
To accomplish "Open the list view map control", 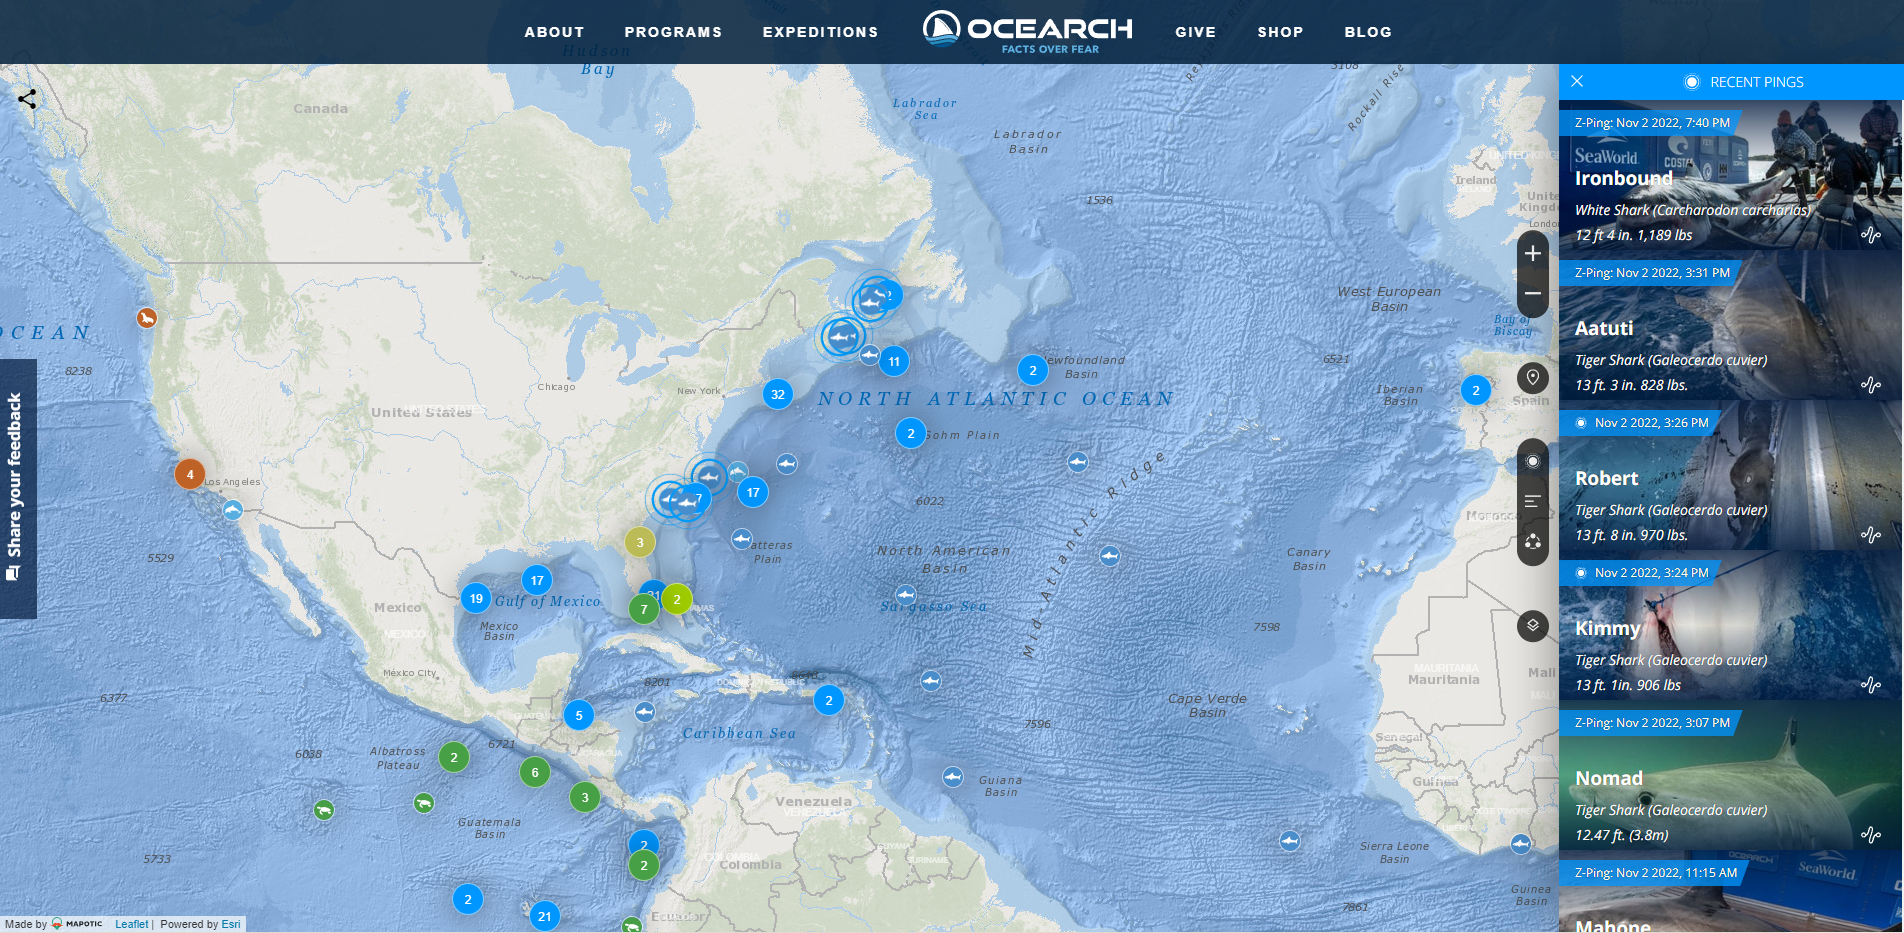I will click(x=1532, y=501).
